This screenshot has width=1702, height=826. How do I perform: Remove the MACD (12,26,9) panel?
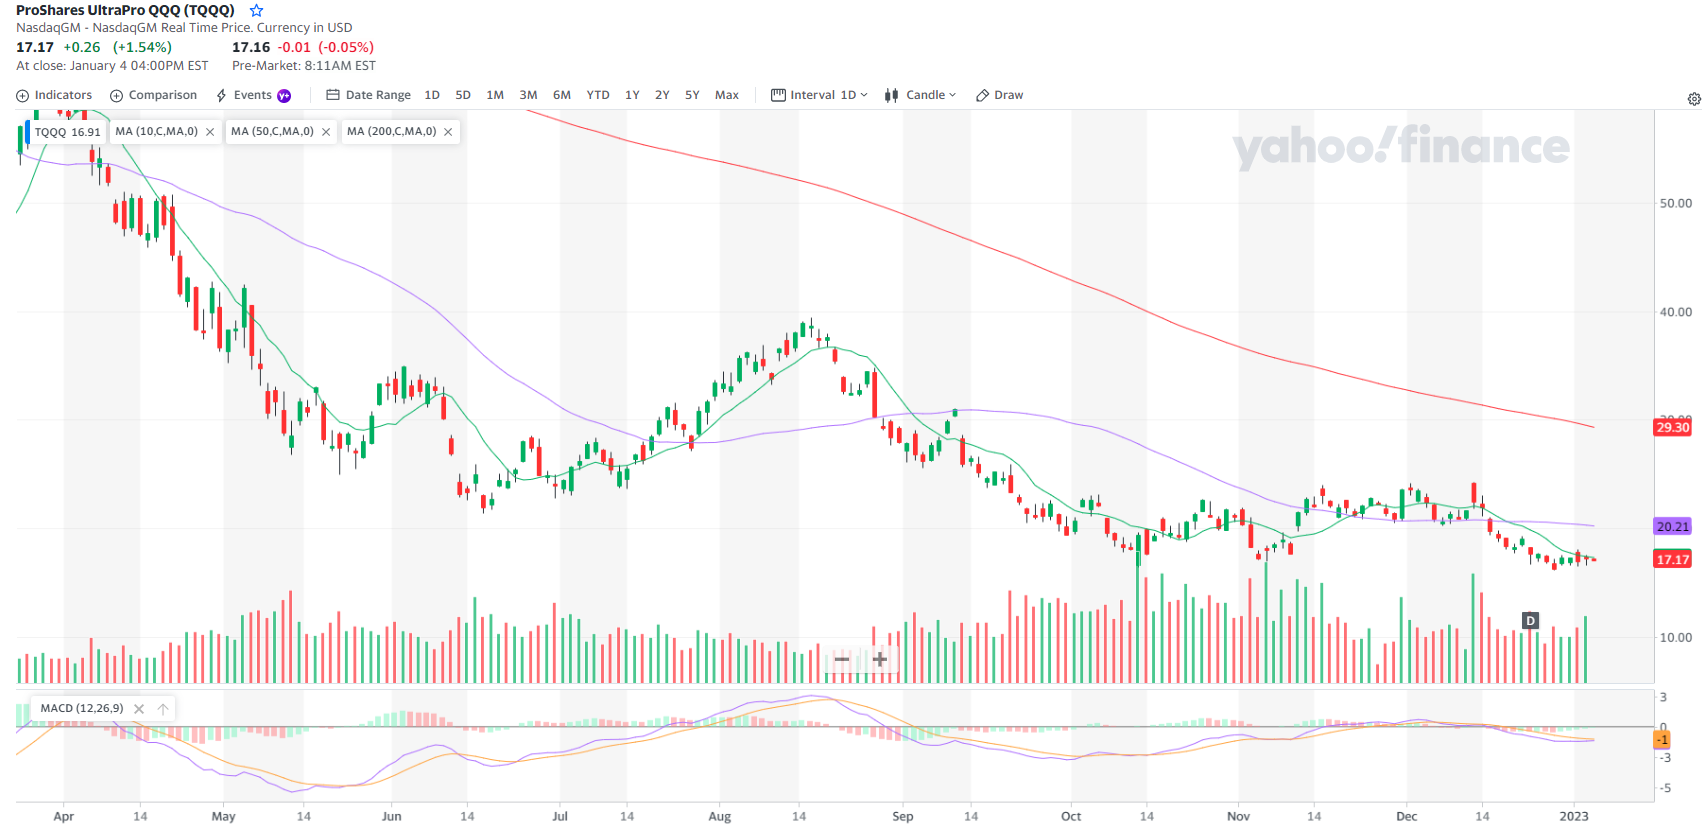point(139,709)
